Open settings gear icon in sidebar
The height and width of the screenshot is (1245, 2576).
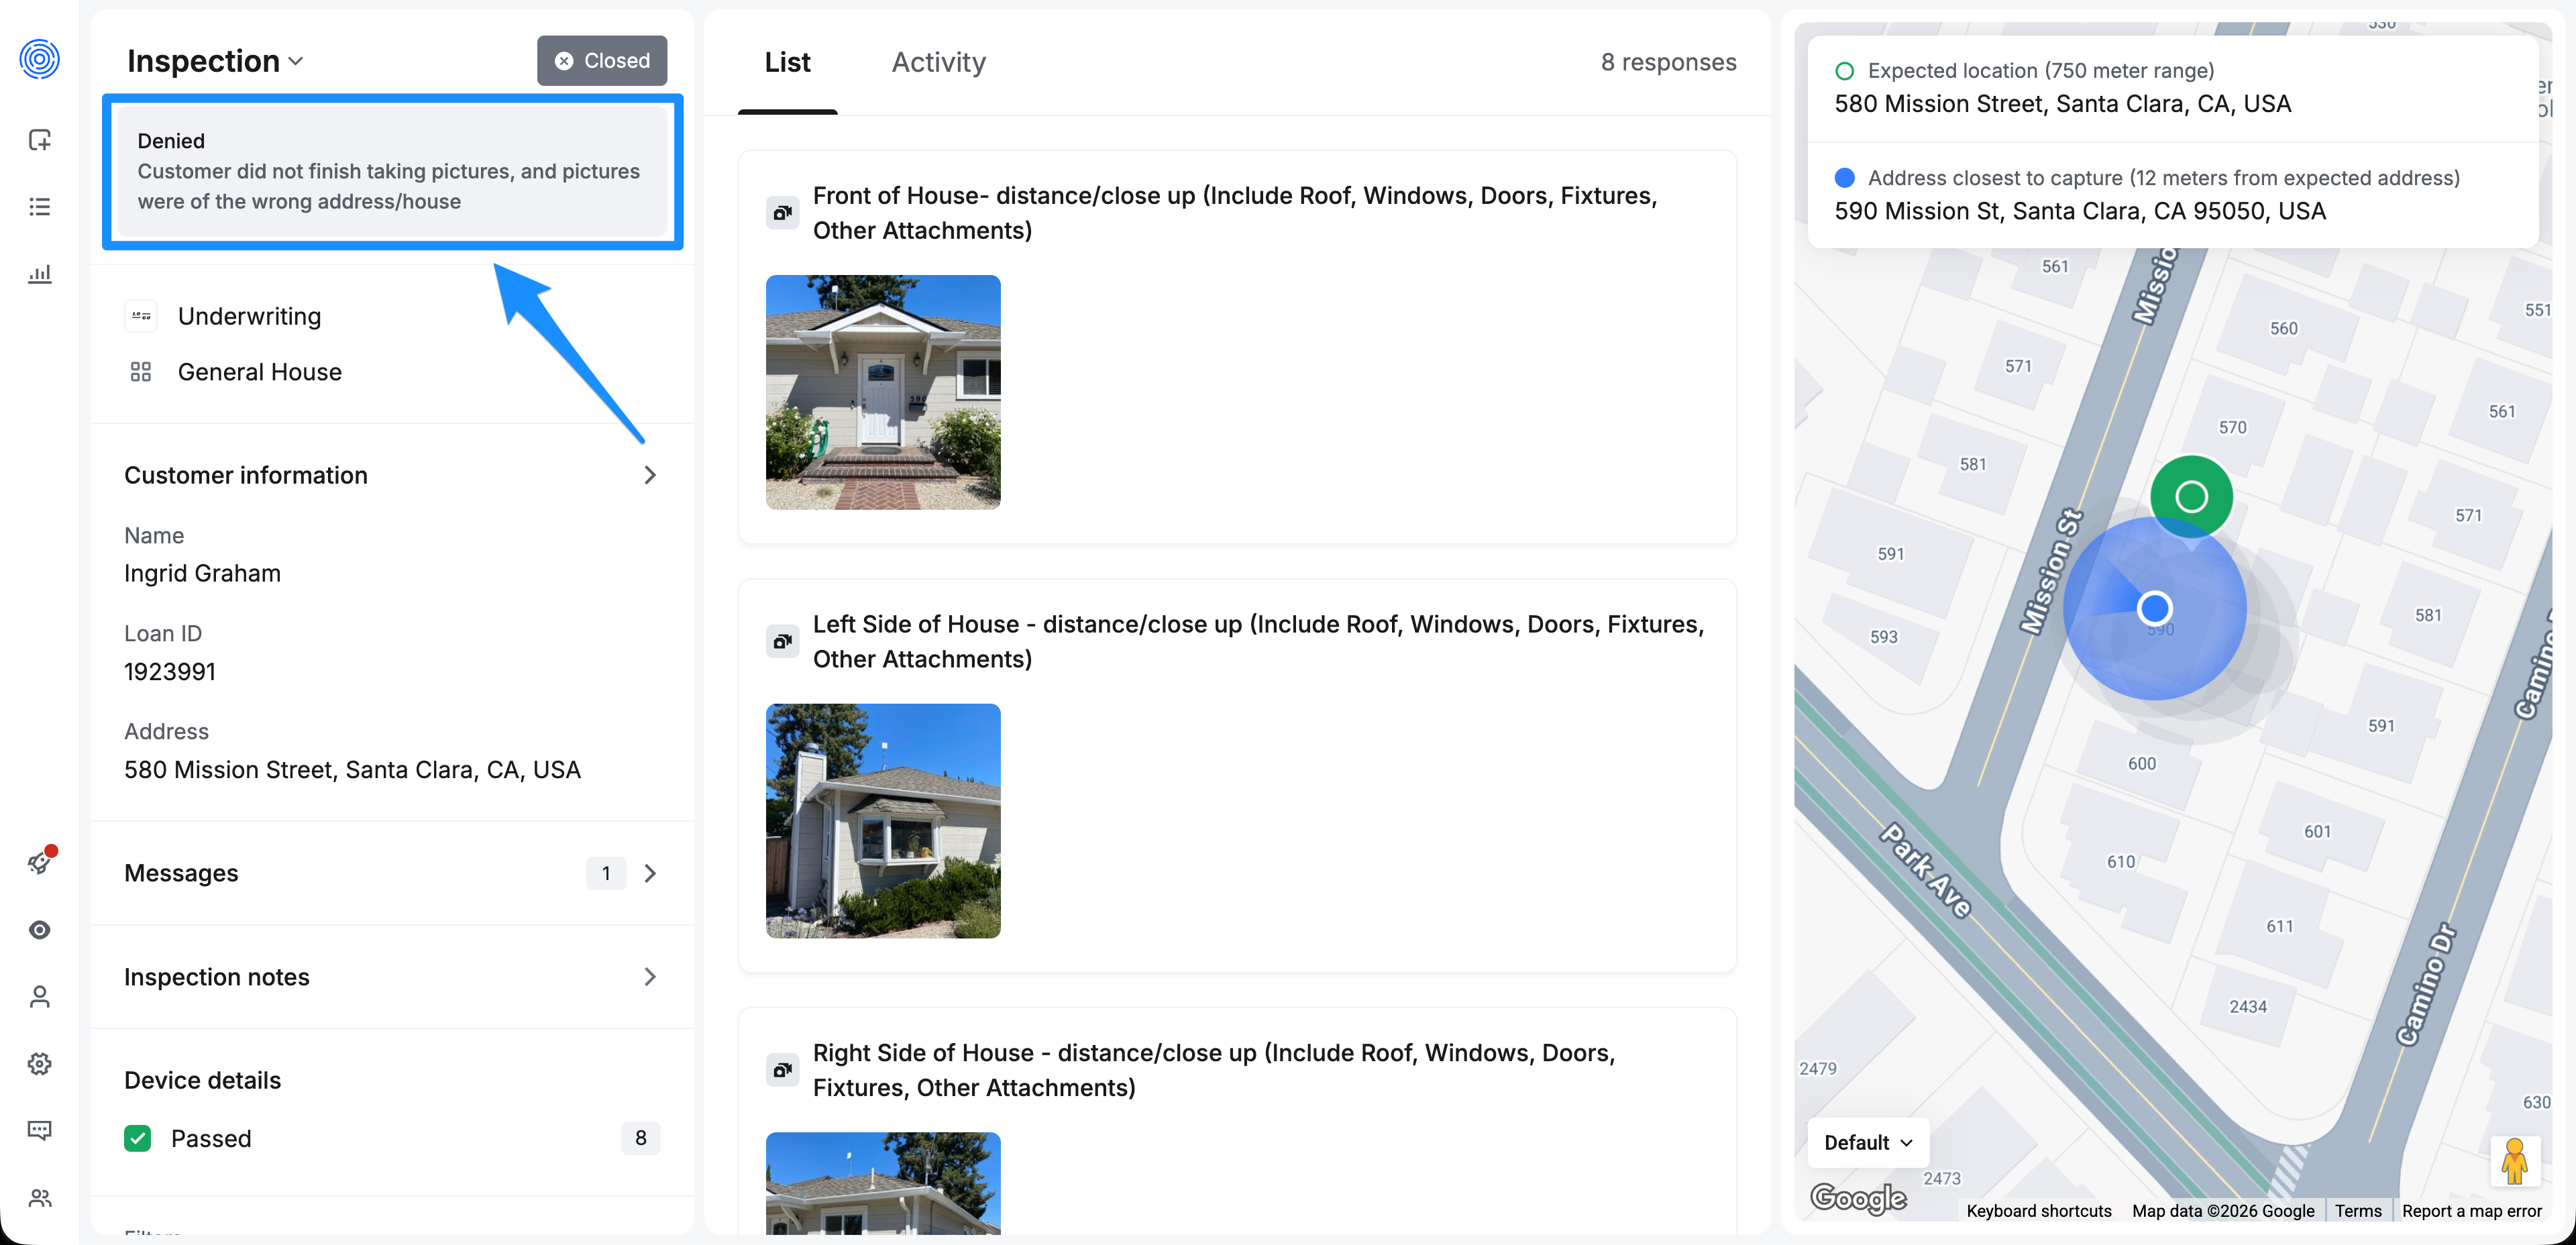[x=39, y=1064]
